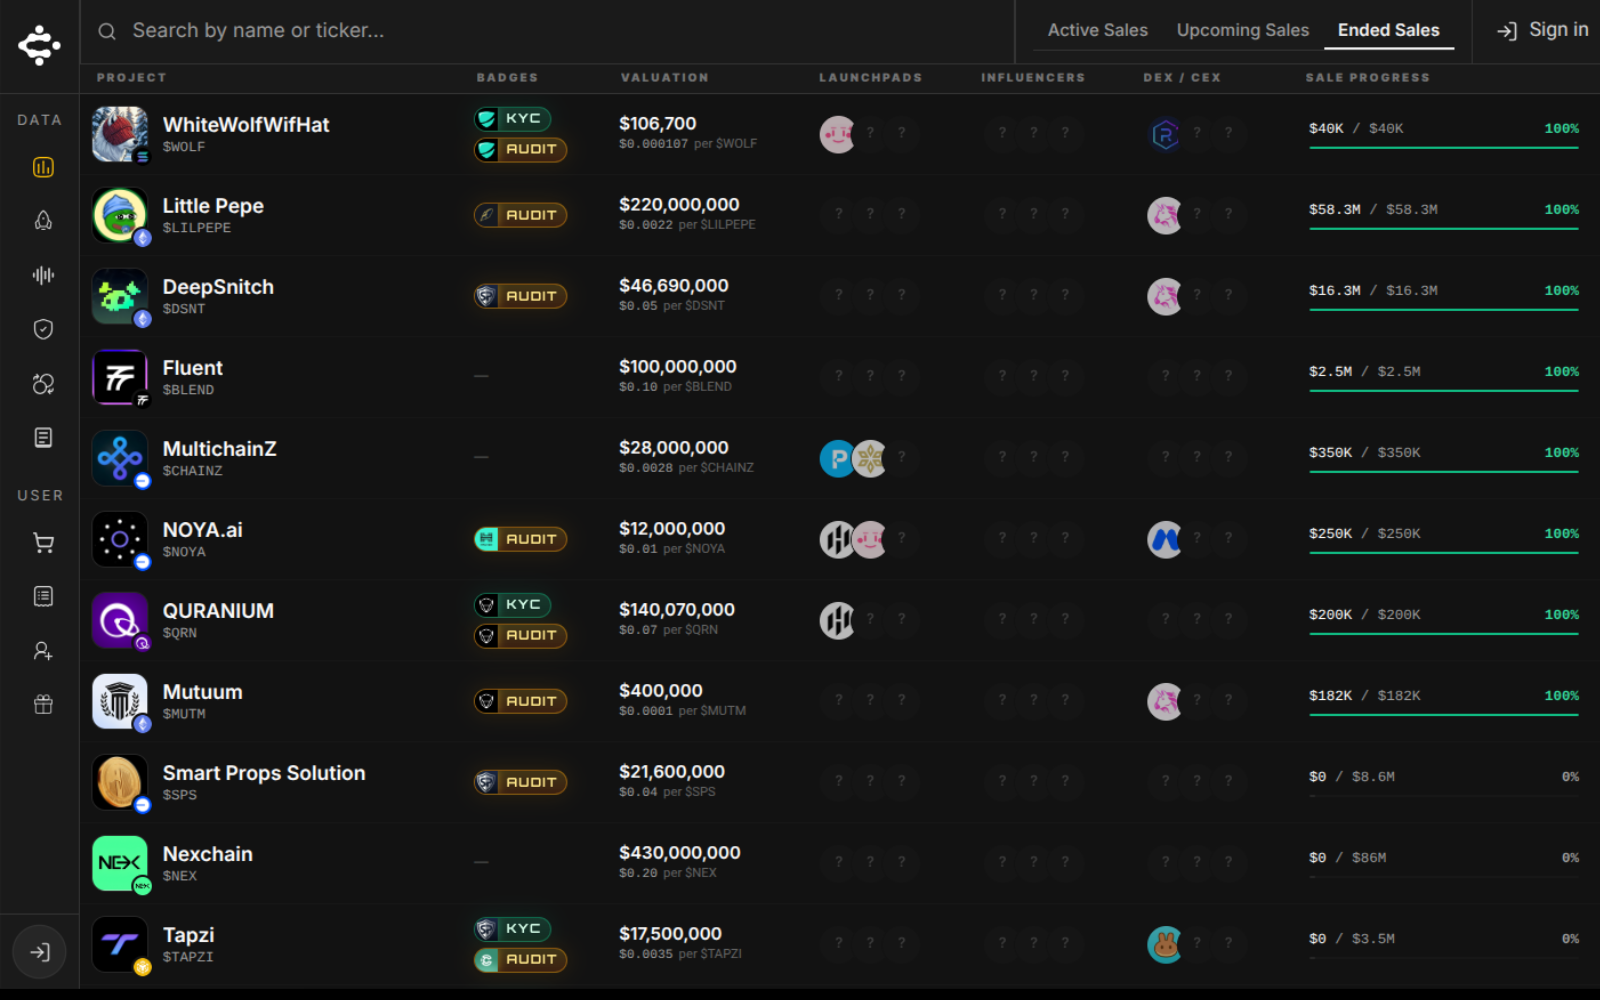
Task: Click the $0.0035 per $TAPZI price
Action: point(680,954)
